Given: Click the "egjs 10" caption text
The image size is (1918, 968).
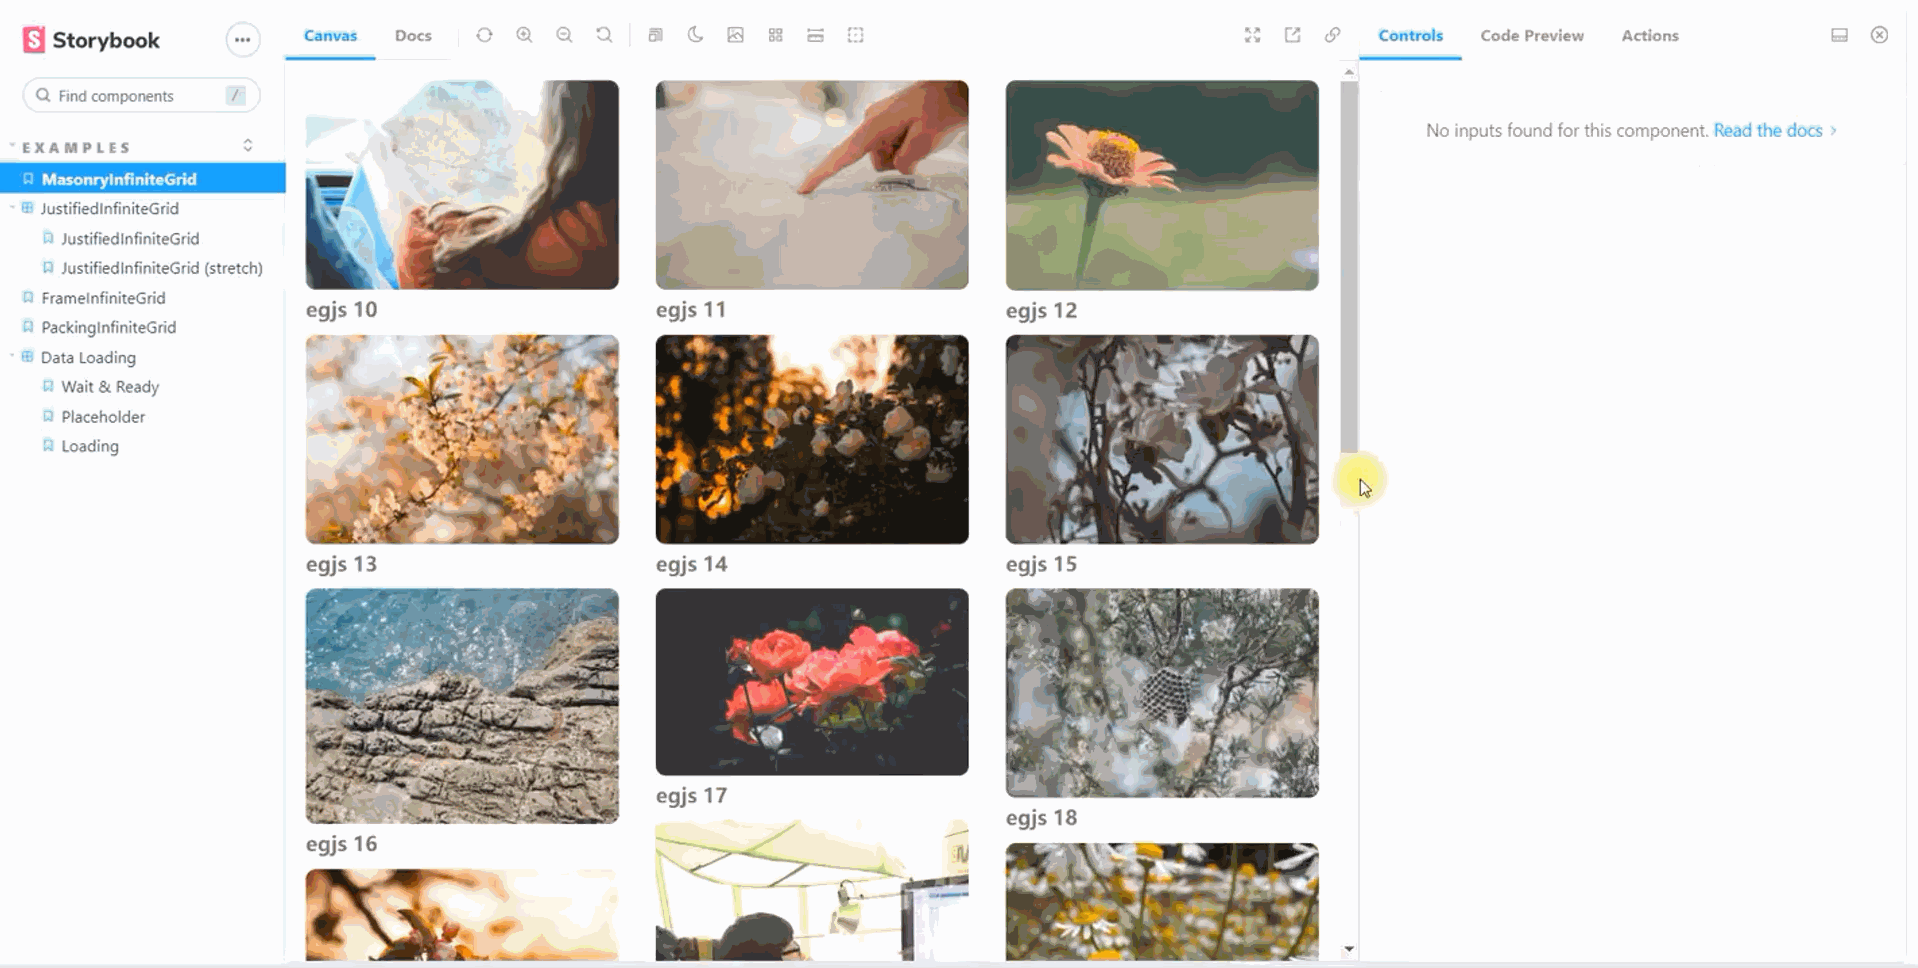Looking at the screenshot, I should coord(342,310).
